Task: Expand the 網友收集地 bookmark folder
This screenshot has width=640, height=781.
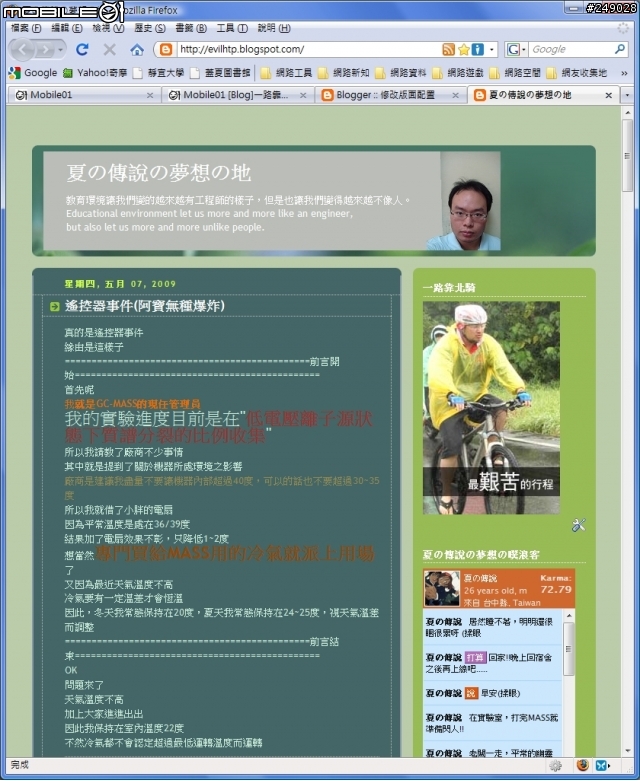Action: click(x=577, y=73)
